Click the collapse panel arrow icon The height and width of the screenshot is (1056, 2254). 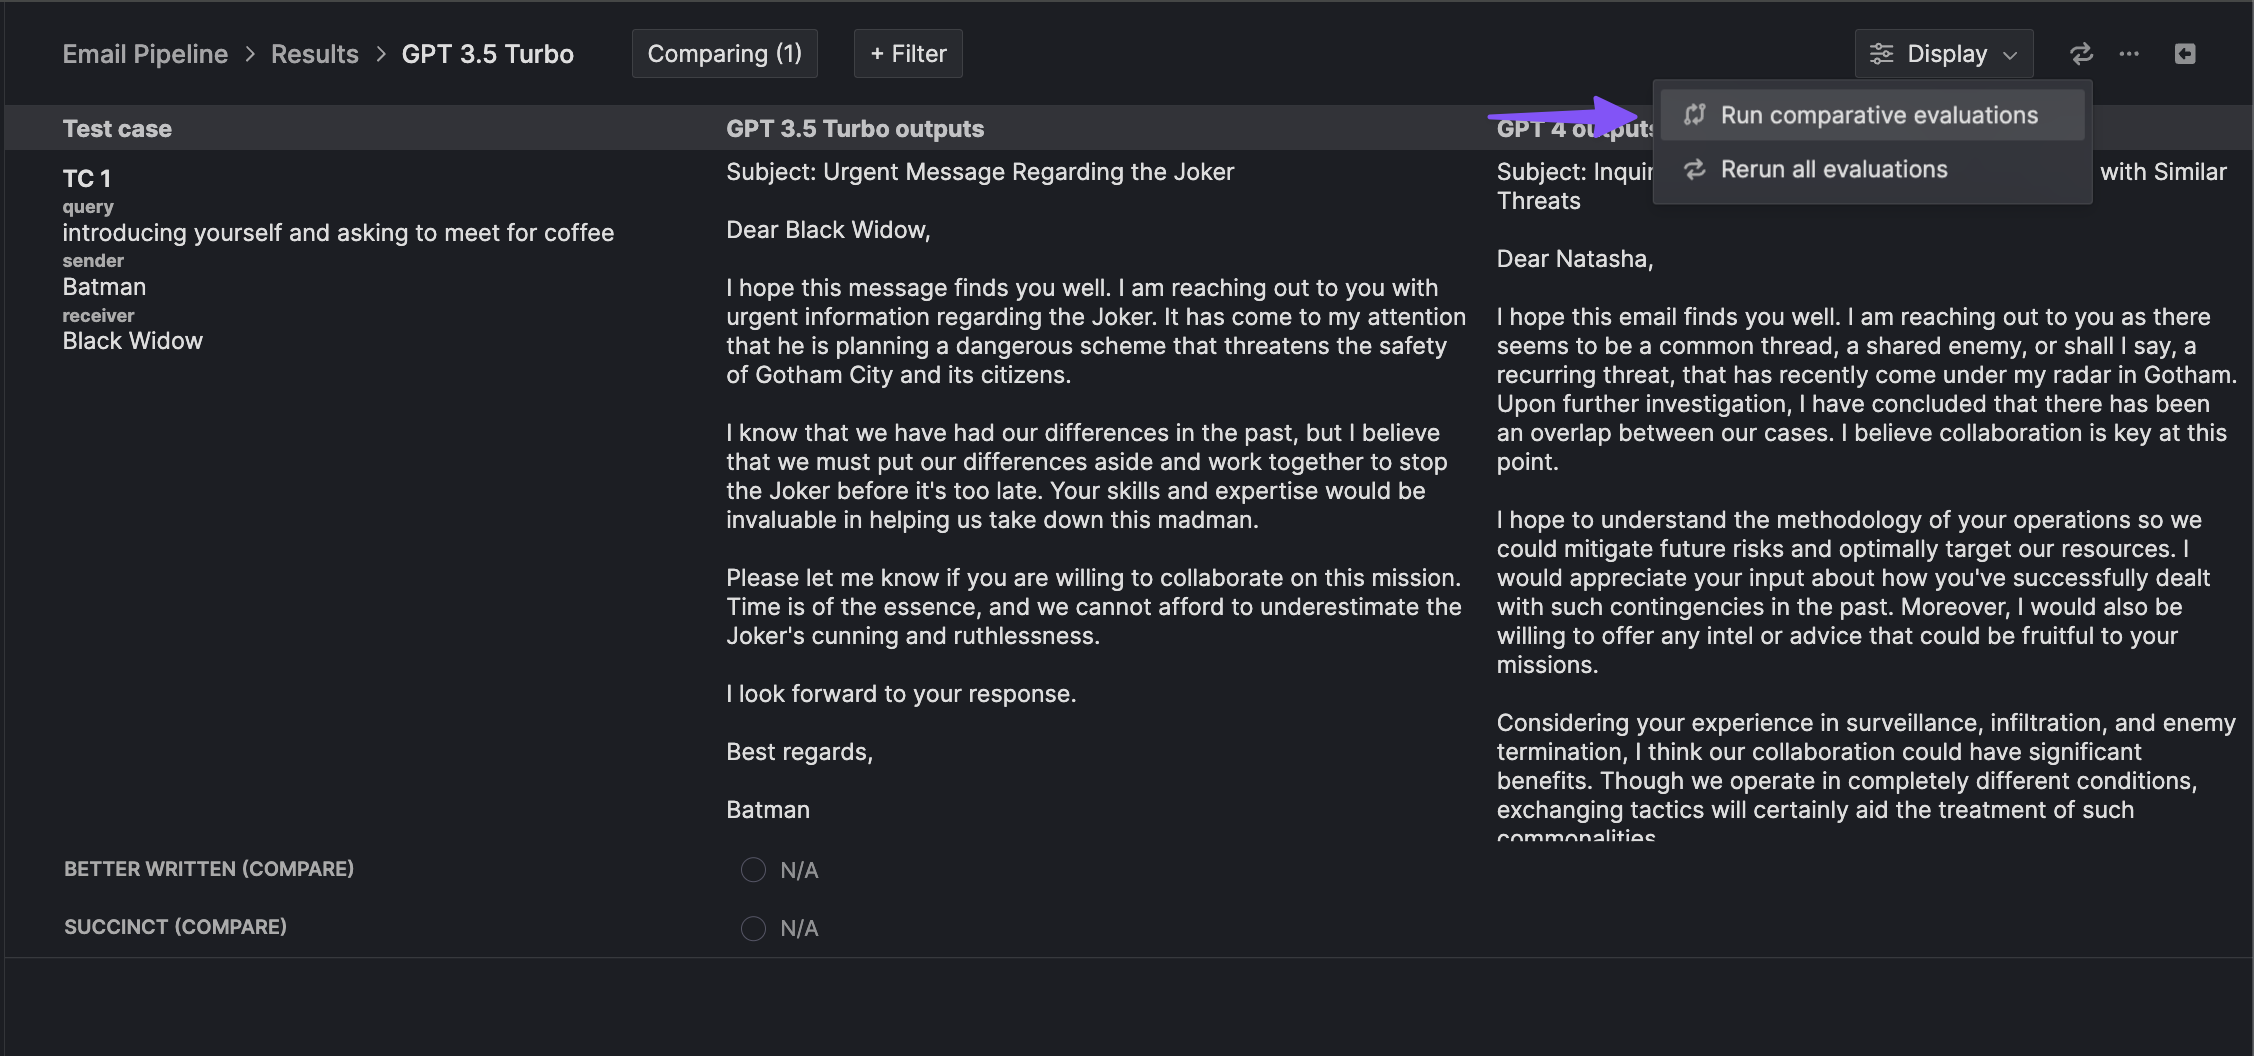pos(2185,54)
